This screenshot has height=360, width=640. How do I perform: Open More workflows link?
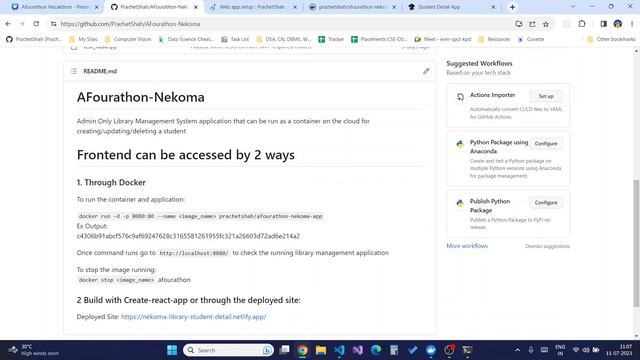(467, 246)
